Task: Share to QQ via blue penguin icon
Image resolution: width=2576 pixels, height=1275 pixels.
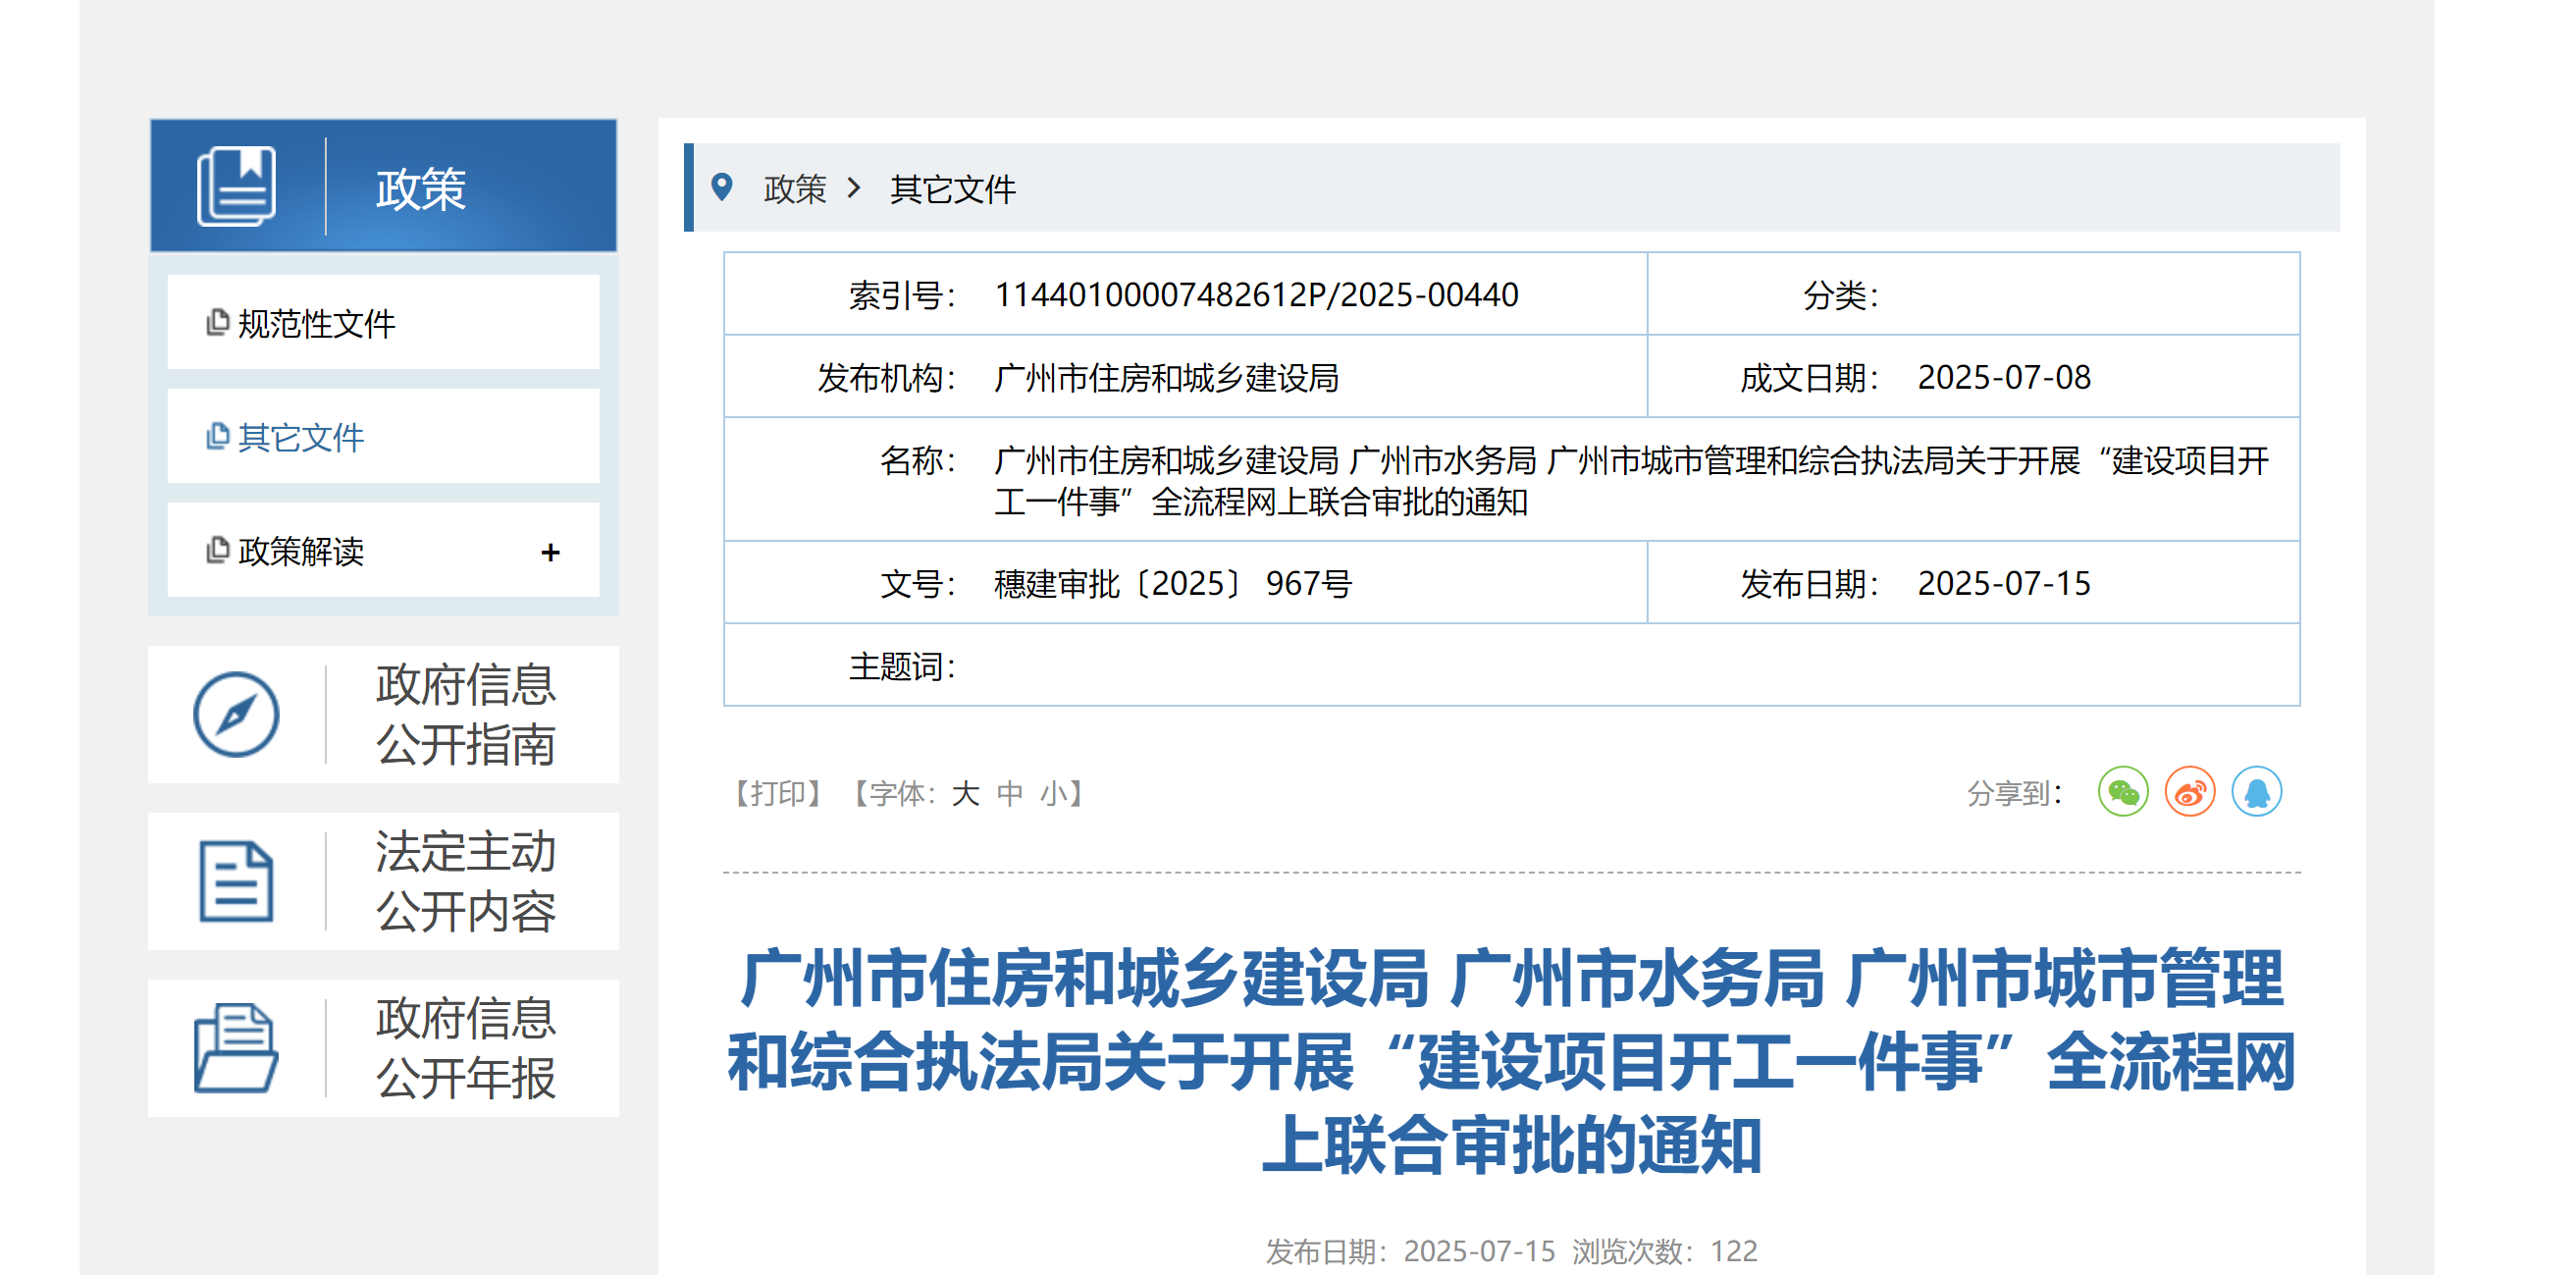Action: click(x=2257, y=792)
